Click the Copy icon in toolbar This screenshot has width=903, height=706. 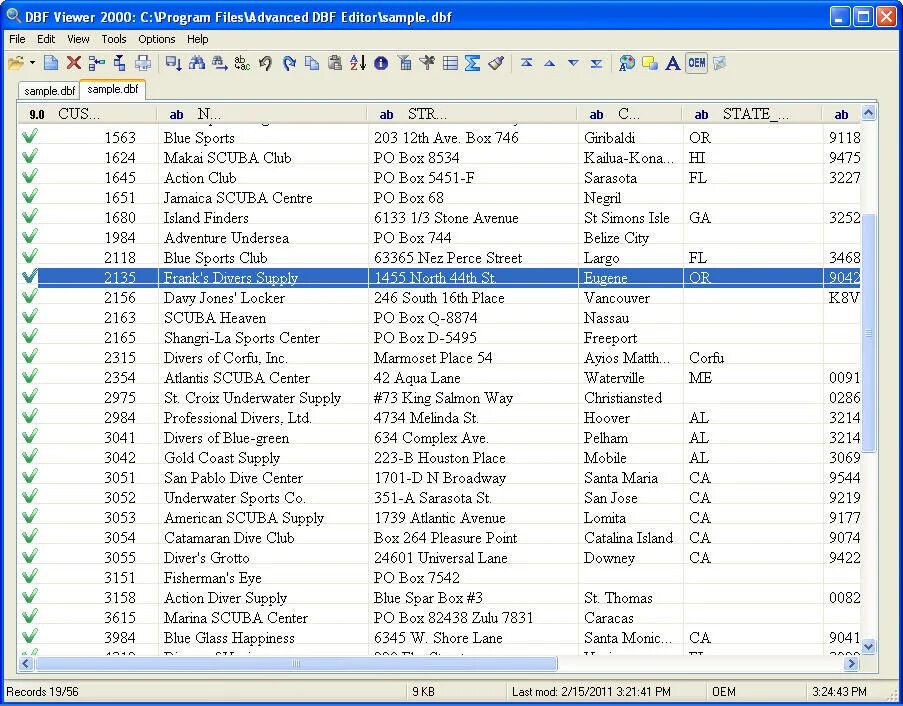[x=312, y=63]
